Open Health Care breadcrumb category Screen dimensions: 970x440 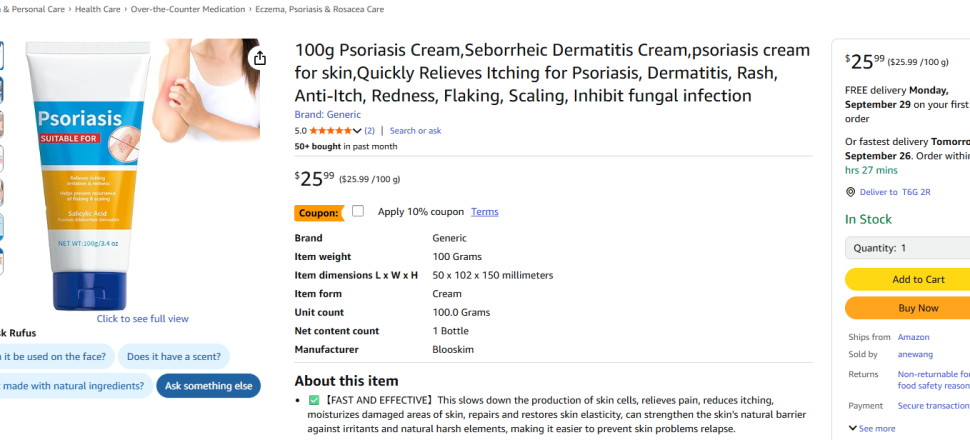pos(97,9)
